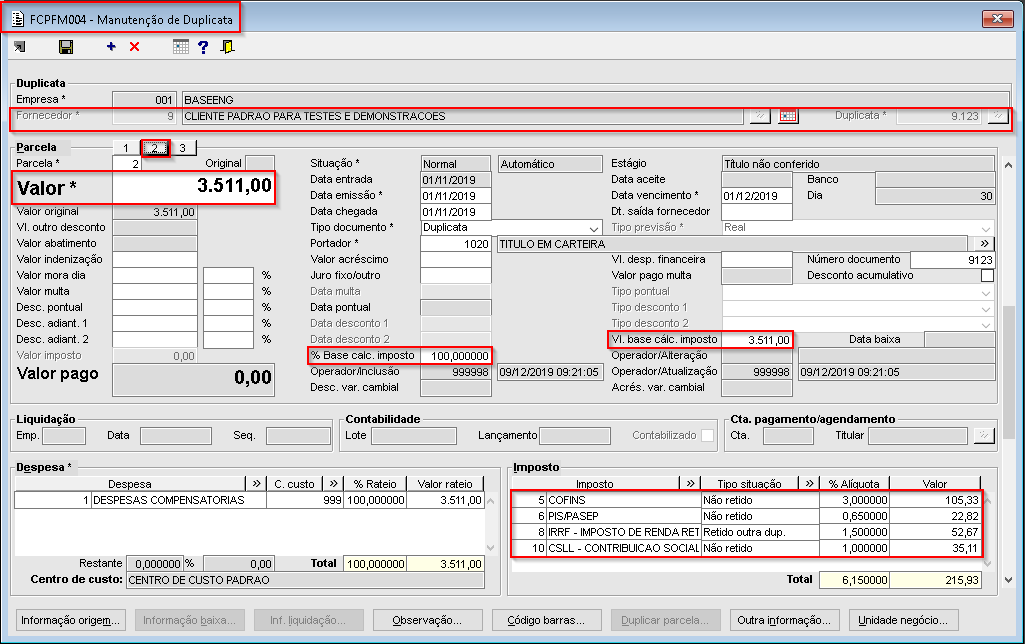Click the disabled Duplicar parcela button
This screenshot has width=1025, height=644.
point(665,620)
